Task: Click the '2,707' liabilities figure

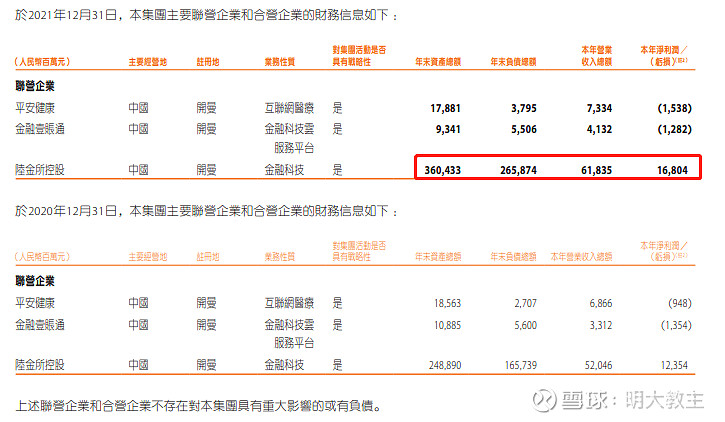Action: pyautogui.click(x=525, y=303)
